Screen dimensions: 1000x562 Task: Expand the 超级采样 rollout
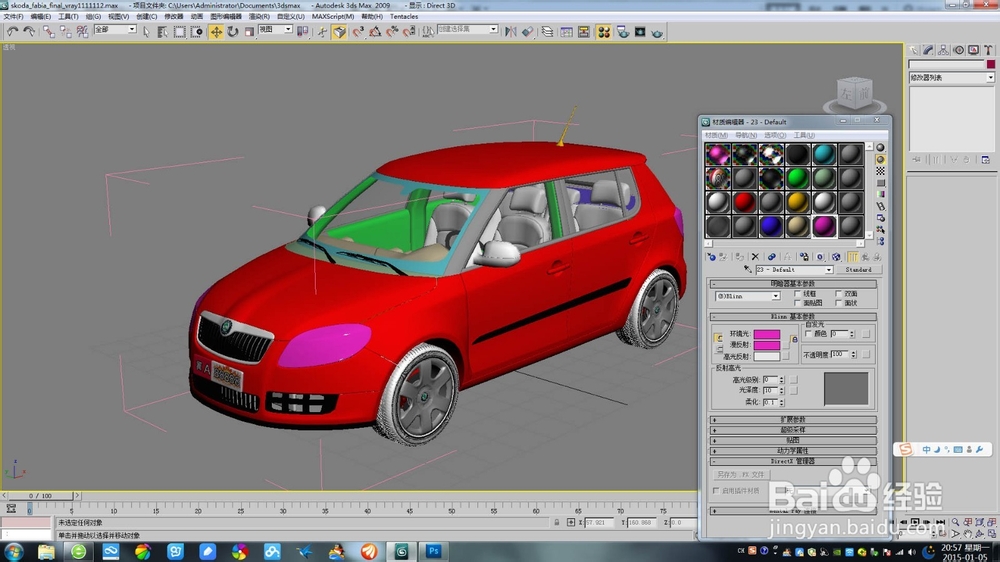(x=793, y=430)
